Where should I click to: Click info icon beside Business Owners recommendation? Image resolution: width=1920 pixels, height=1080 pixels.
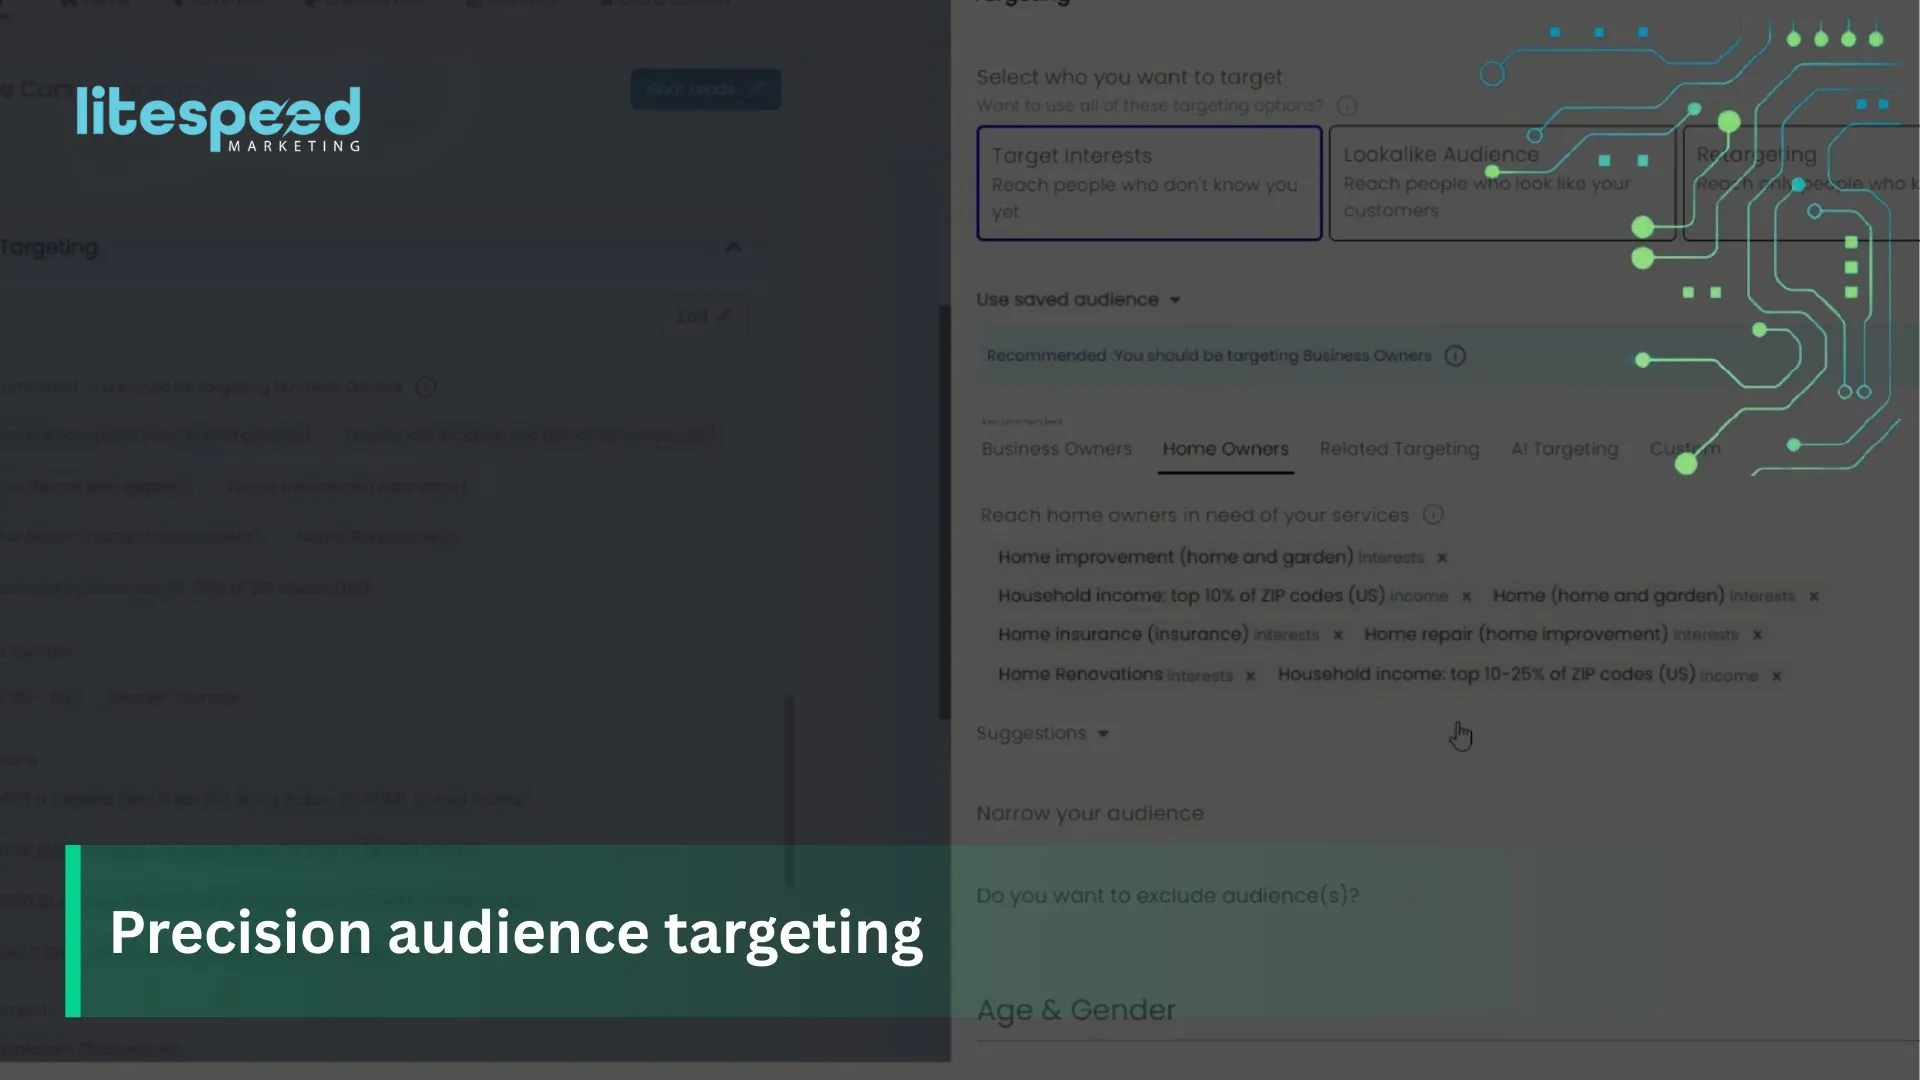click(1455, 356)
